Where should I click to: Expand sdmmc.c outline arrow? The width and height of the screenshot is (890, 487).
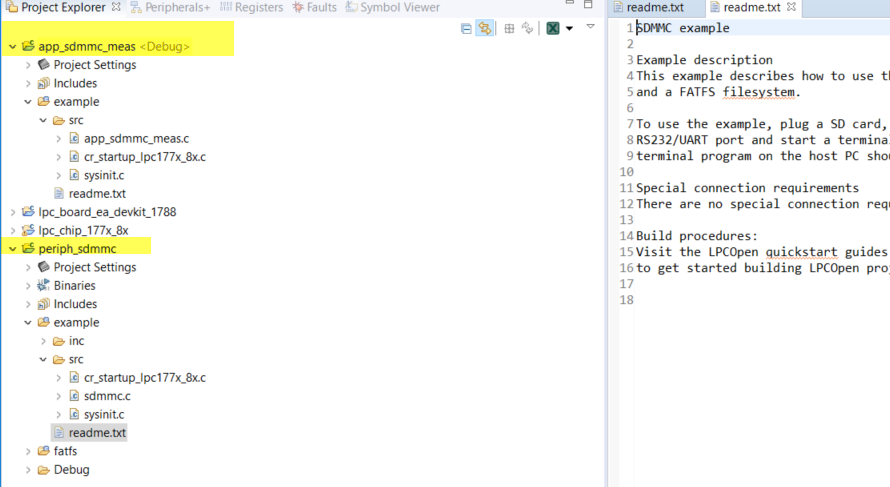[58, 396]
